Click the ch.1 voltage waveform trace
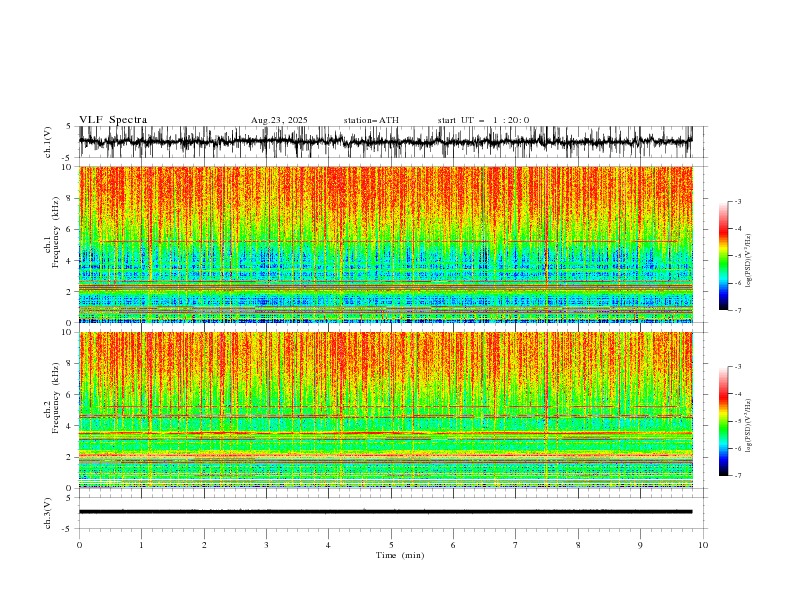The image size is (792, 612). click(x=386, y=142)
